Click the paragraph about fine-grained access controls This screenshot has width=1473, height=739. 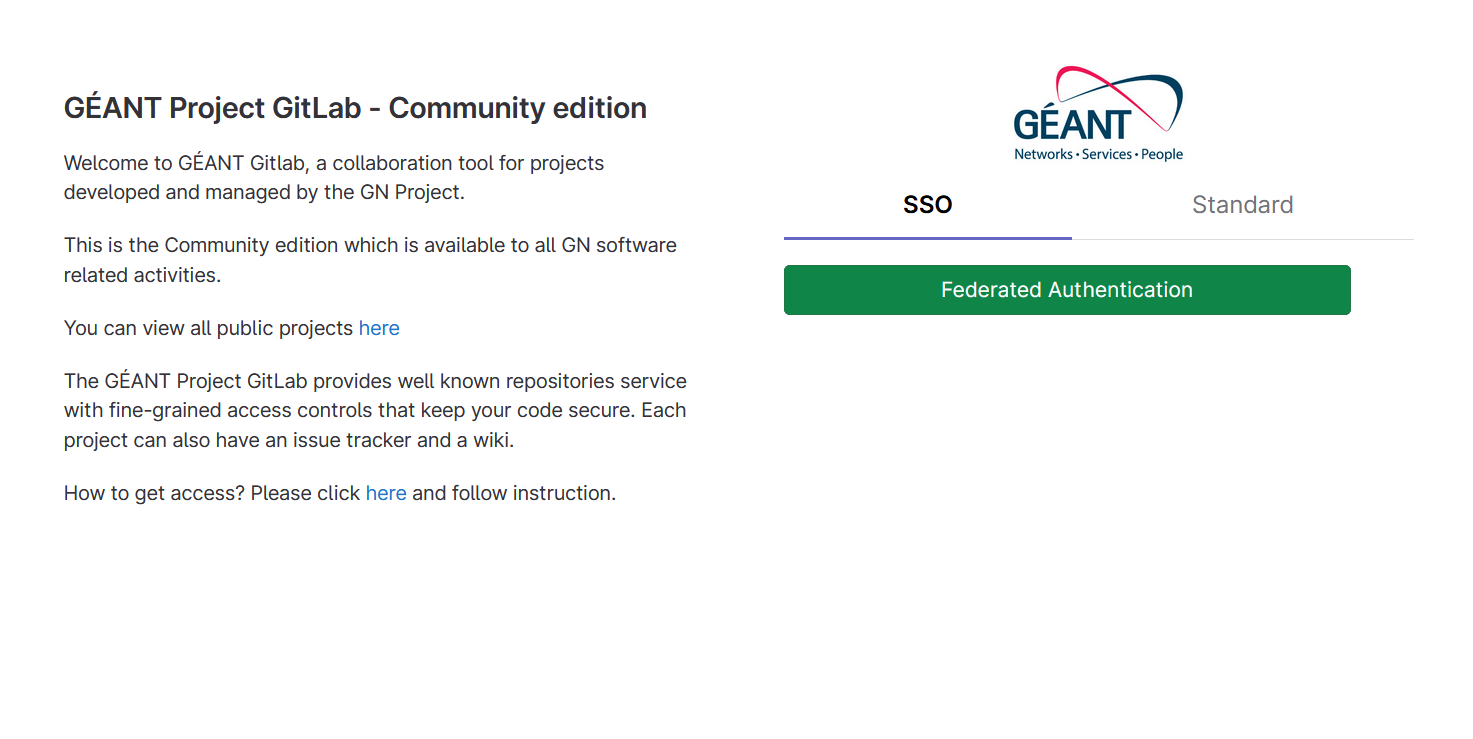[x=375, y=411]
